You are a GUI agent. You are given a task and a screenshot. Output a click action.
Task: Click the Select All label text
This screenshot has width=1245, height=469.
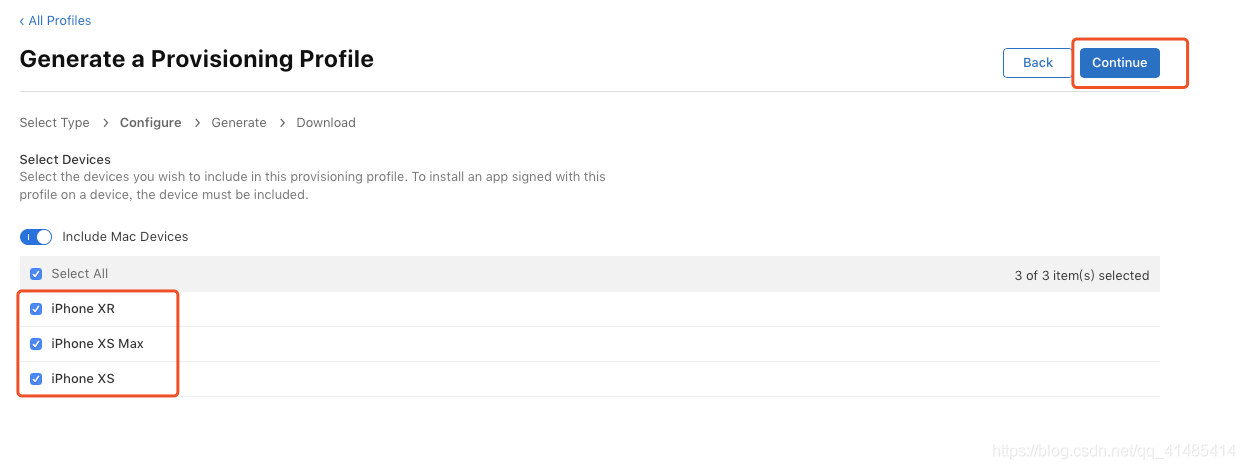pos(80,274)
